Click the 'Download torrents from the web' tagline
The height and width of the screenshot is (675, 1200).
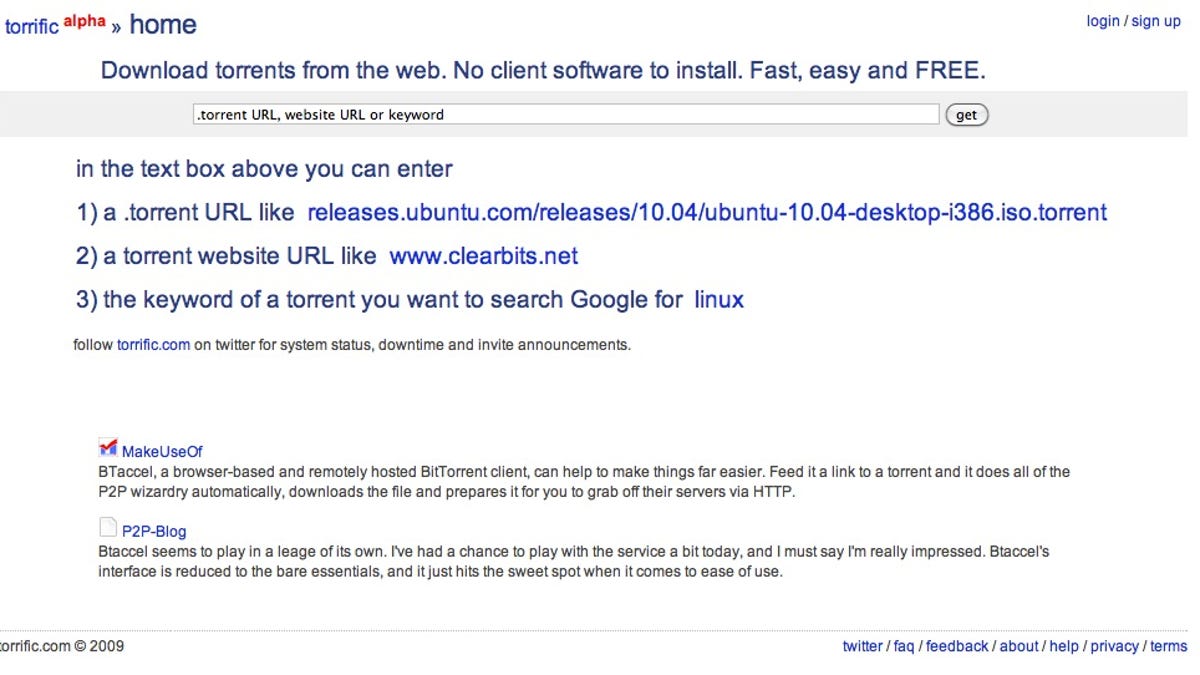pos(543,71)
